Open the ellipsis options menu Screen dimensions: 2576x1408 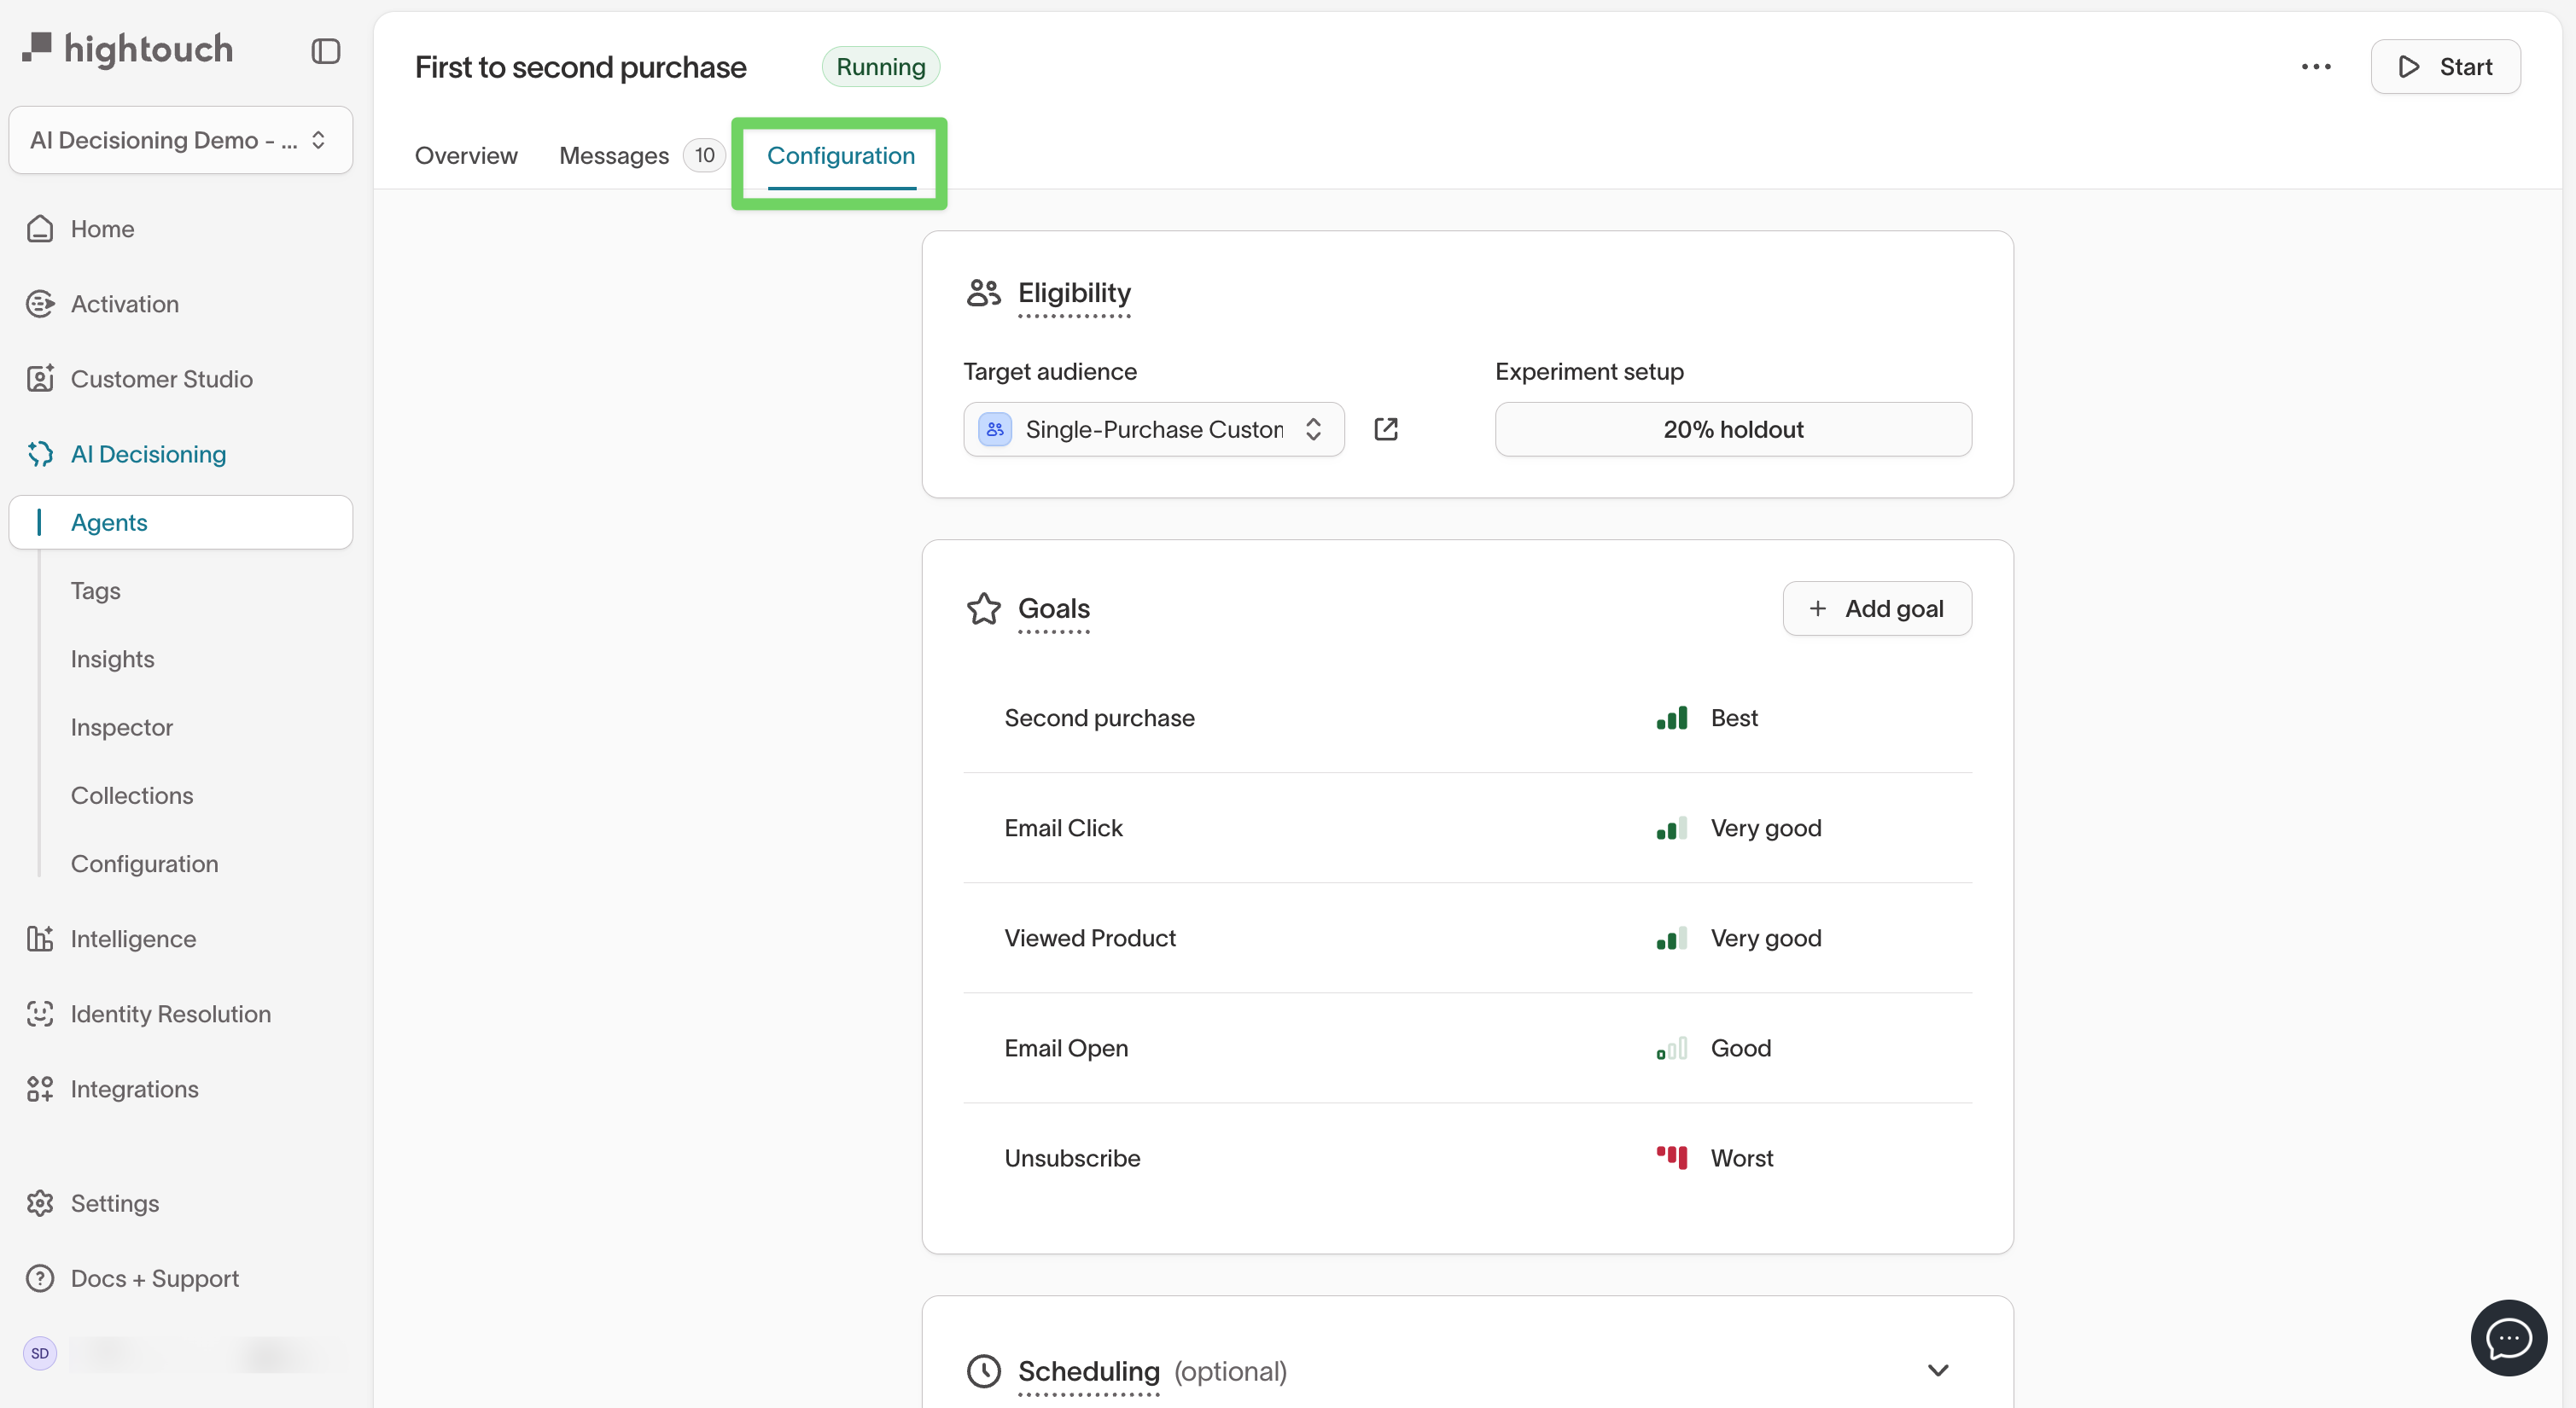pos(2316,66)
